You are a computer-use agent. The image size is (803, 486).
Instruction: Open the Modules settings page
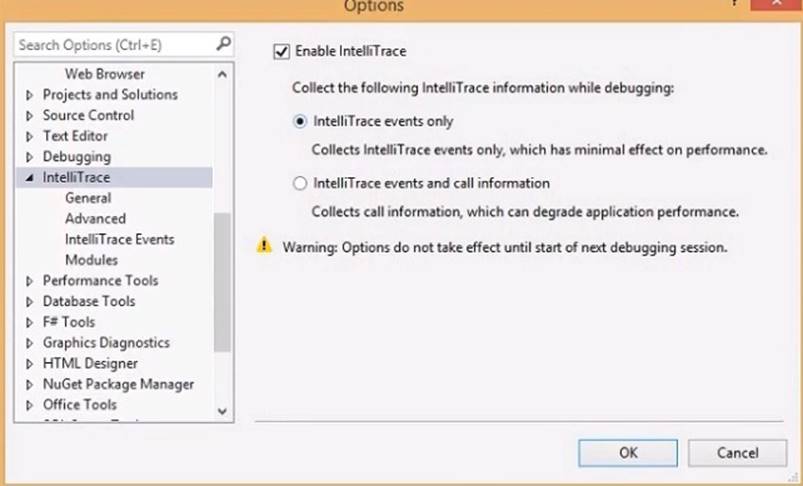tap(91, 260)
